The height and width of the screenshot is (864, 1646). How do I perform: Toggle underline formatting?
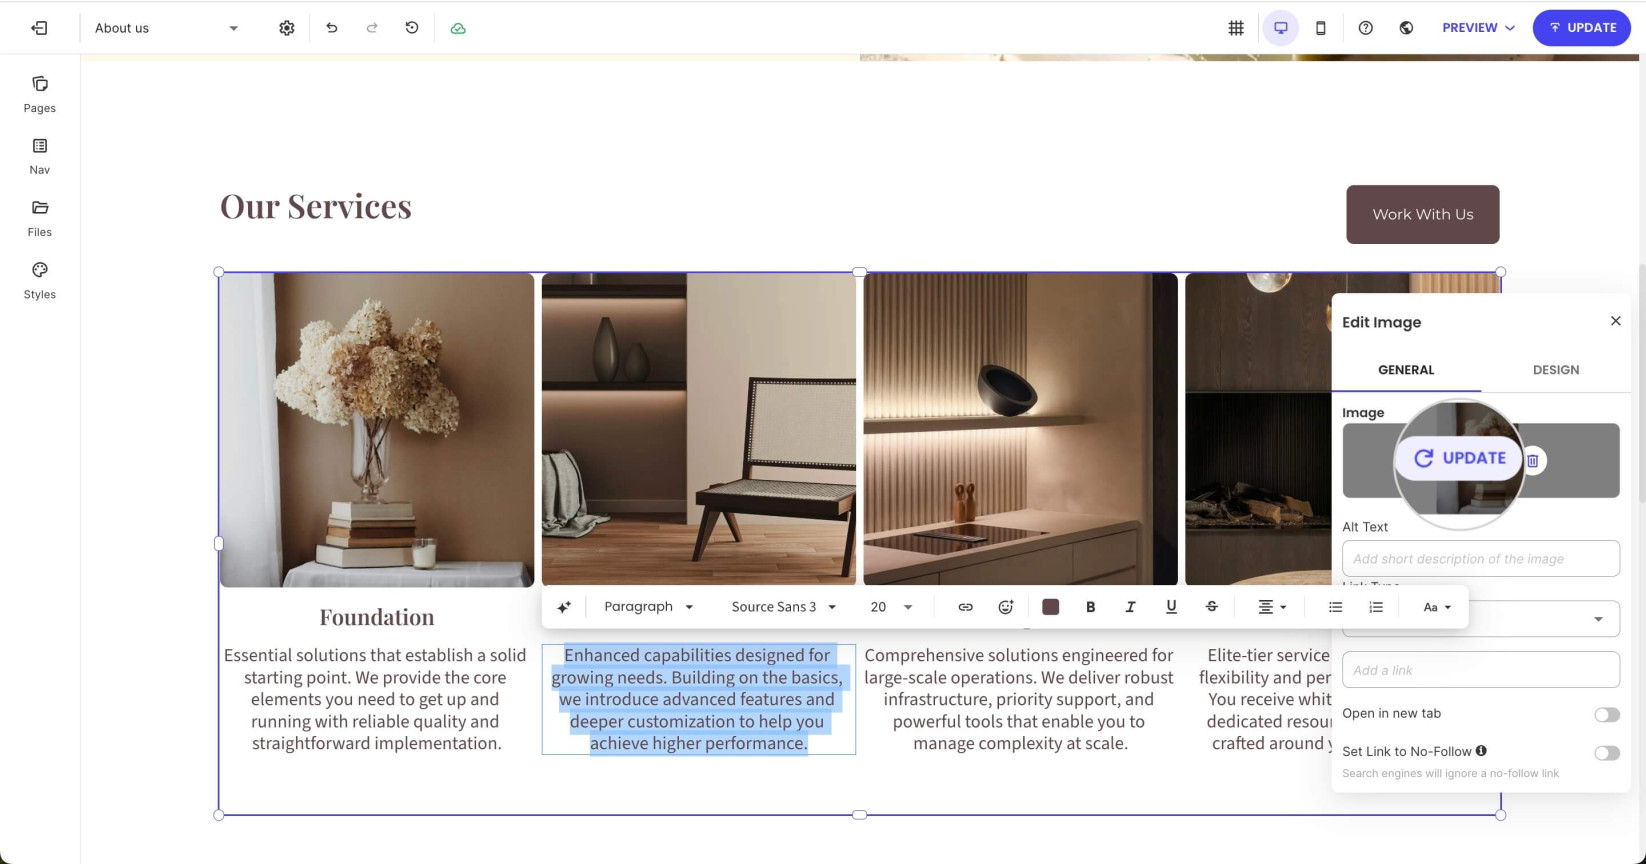pyautogui.click(x=1171, y=607)
